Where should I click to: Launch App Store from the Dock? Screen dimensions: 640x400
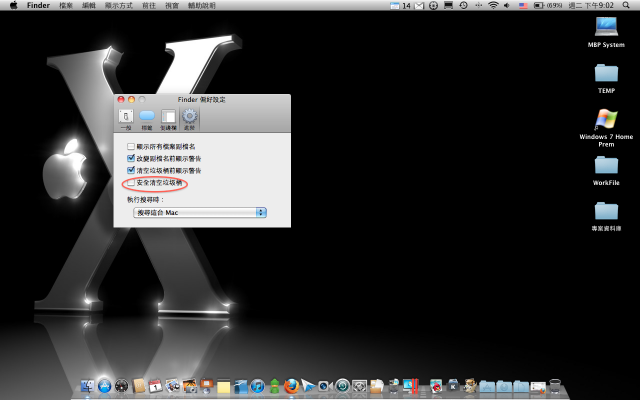(x=104, y=386)
